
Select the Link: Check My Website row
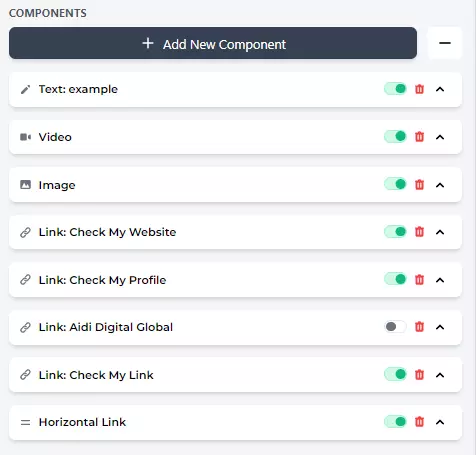(235, 232)
